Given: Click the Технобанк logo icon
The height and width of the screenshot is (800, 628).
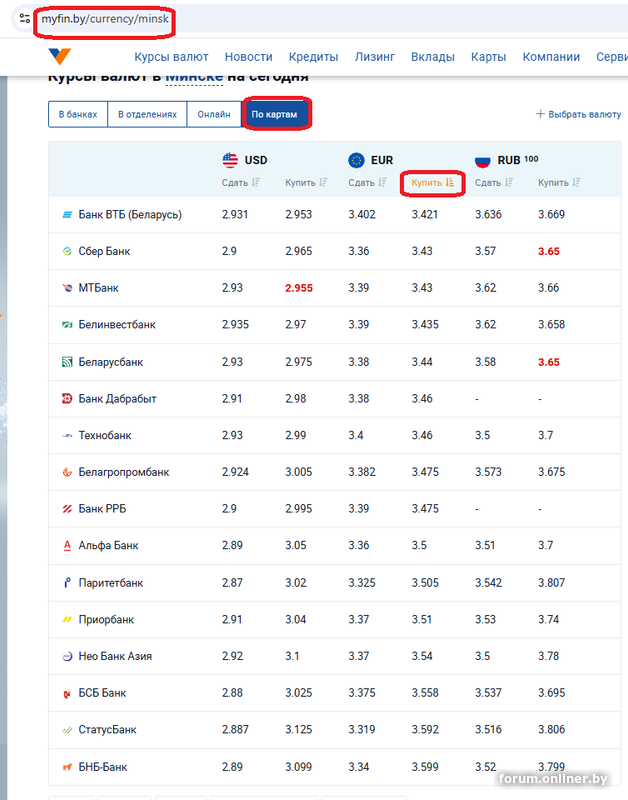Looking at the screenshot, I should pyautogui.click(x=67, y=435).
